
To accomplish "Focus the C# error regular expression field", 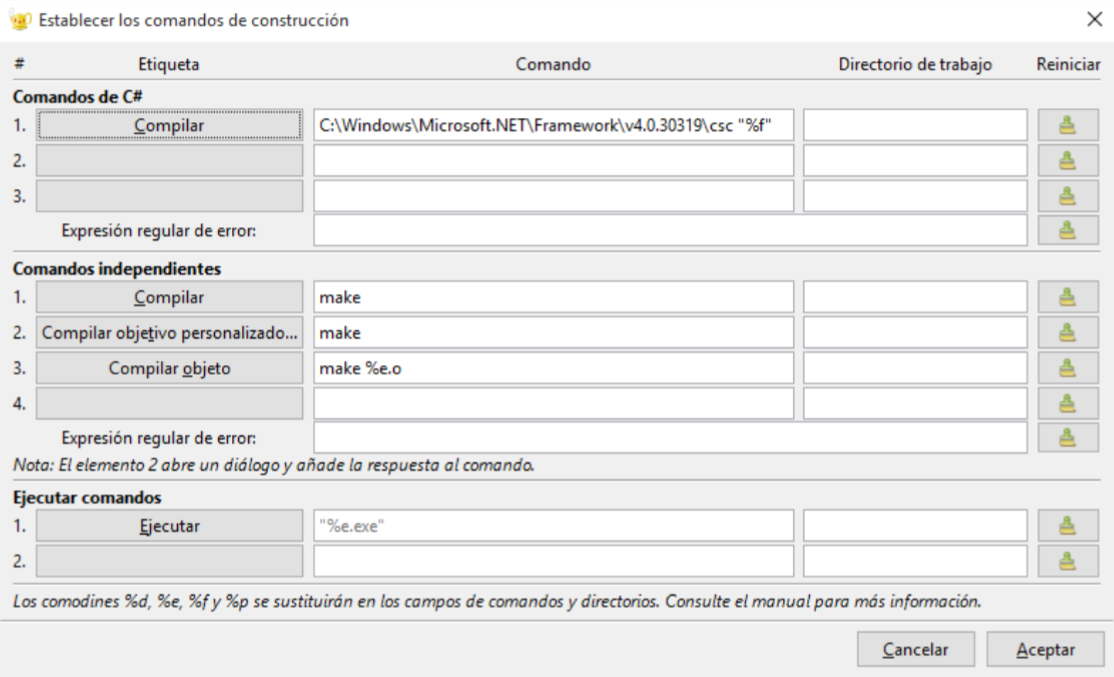I will 670,230.
